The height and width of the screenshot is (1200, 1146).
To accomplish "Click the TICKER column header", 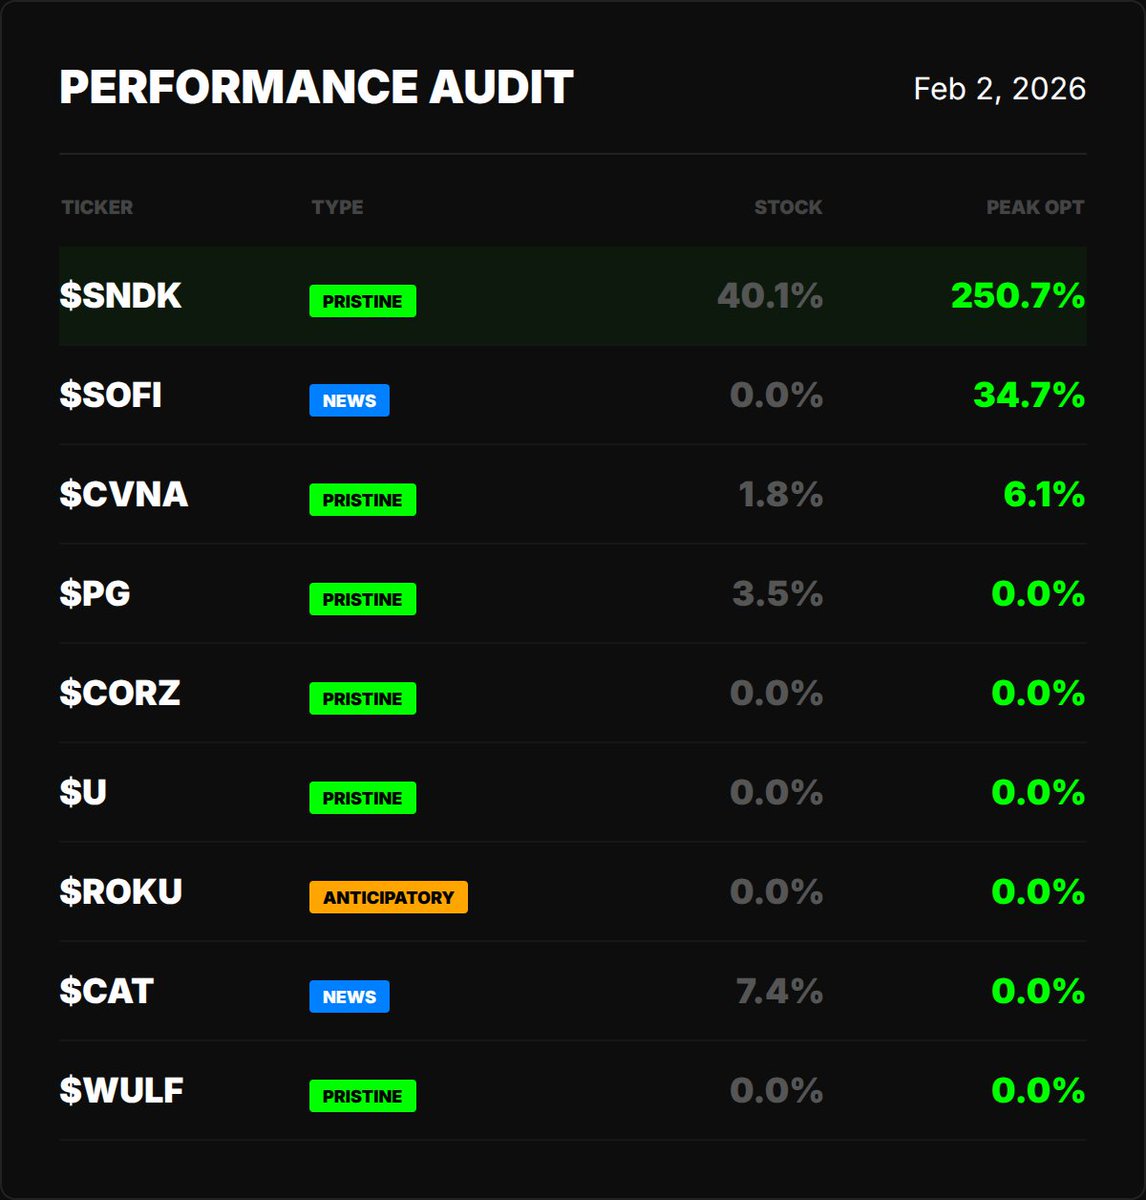I will tap(97, 207).
